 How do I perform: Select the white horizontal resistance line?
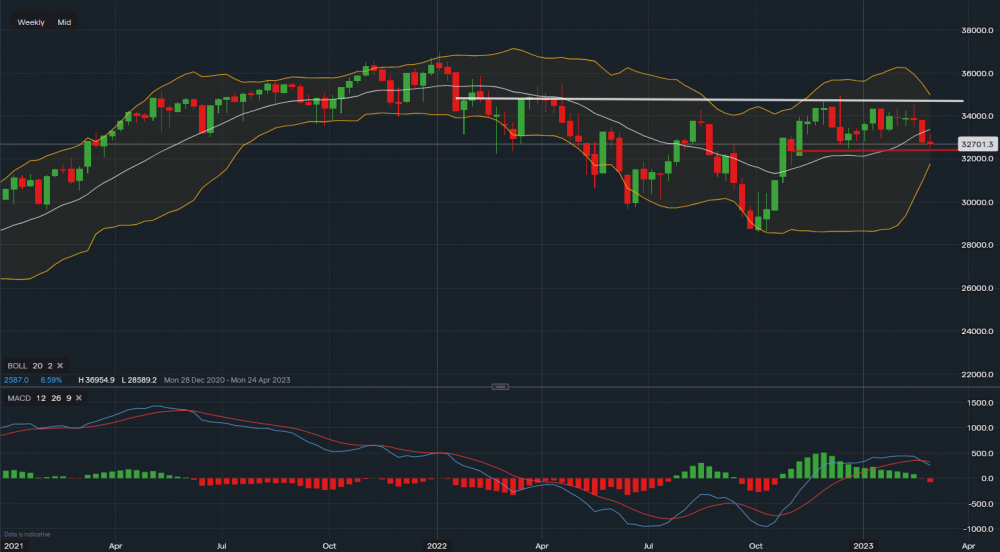(x=700, y=100)
